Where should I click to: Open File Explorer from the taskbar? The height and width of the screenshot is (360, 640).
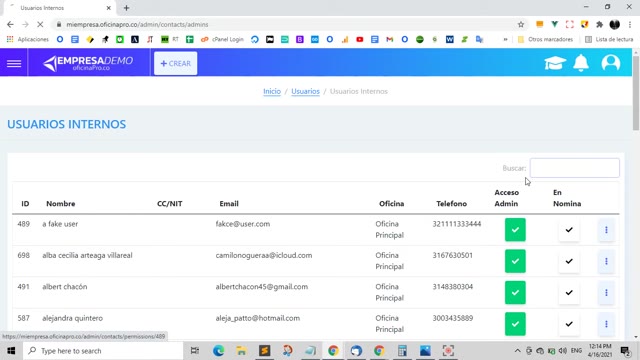[x=241, y=351]
